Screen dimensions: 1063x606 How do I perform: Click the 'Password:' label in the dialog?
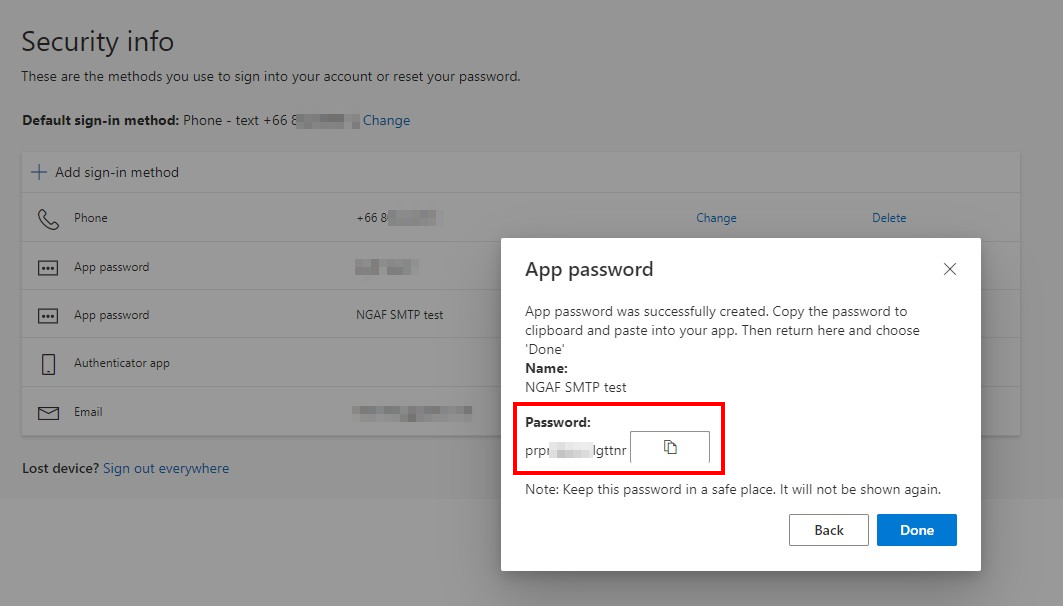tap(558, 422)
